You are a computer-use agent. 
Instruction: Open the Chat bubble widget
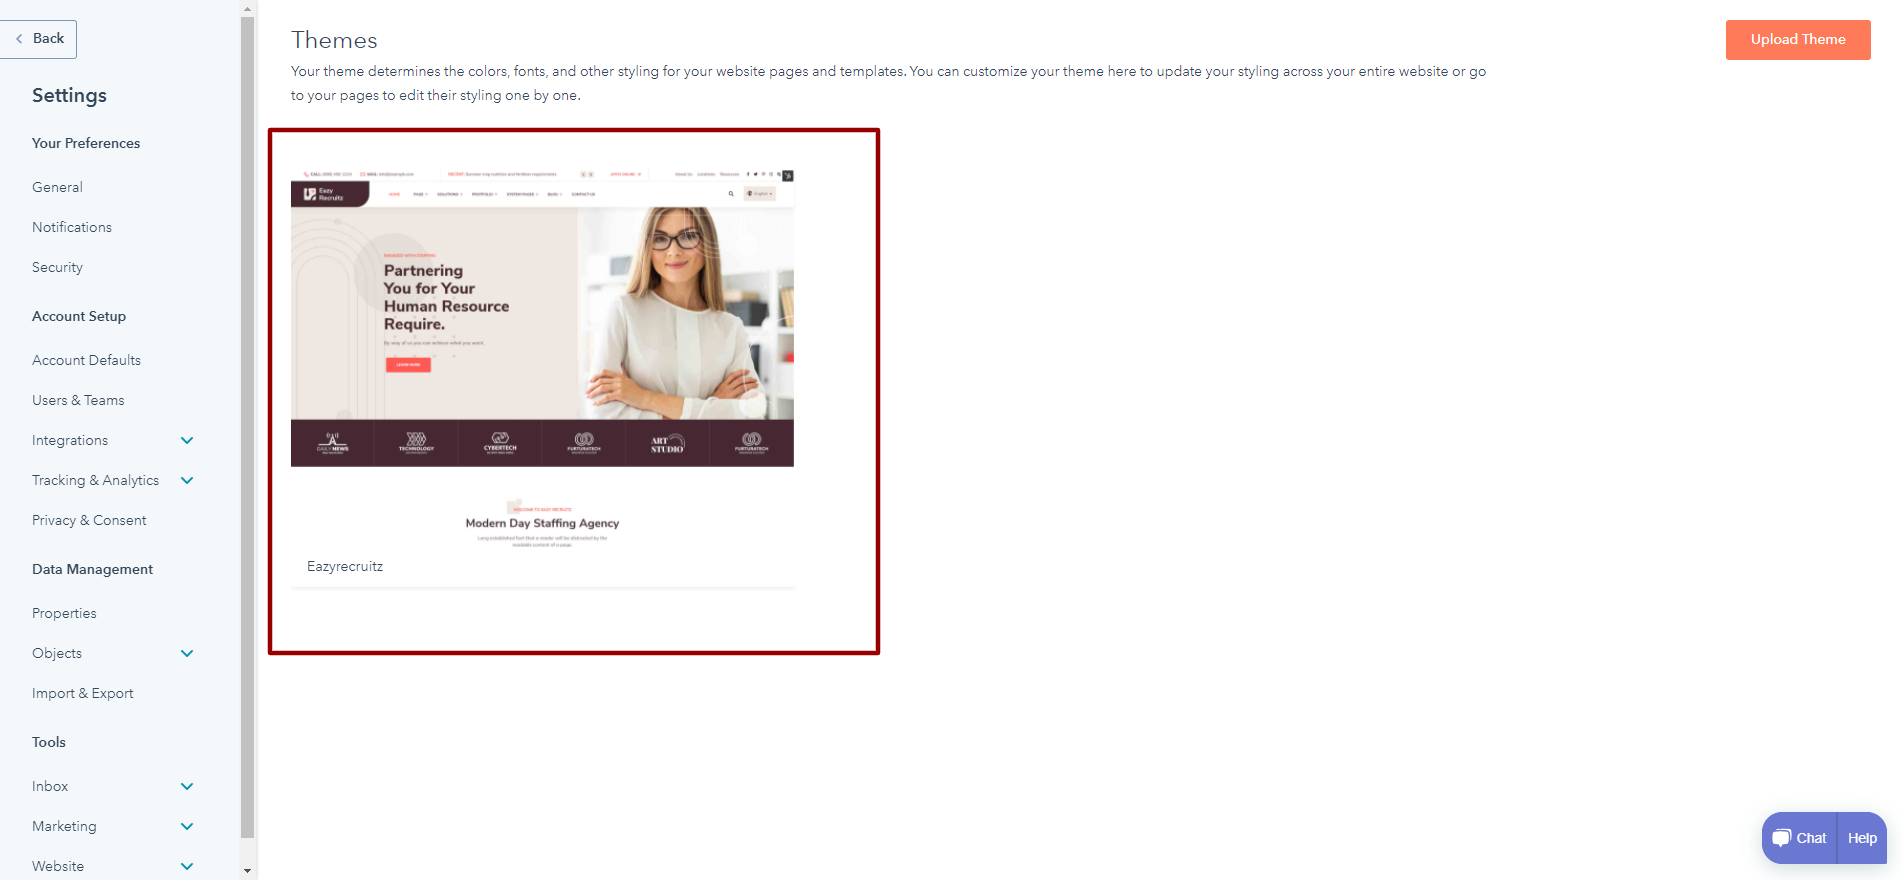tap(1800, 838)
